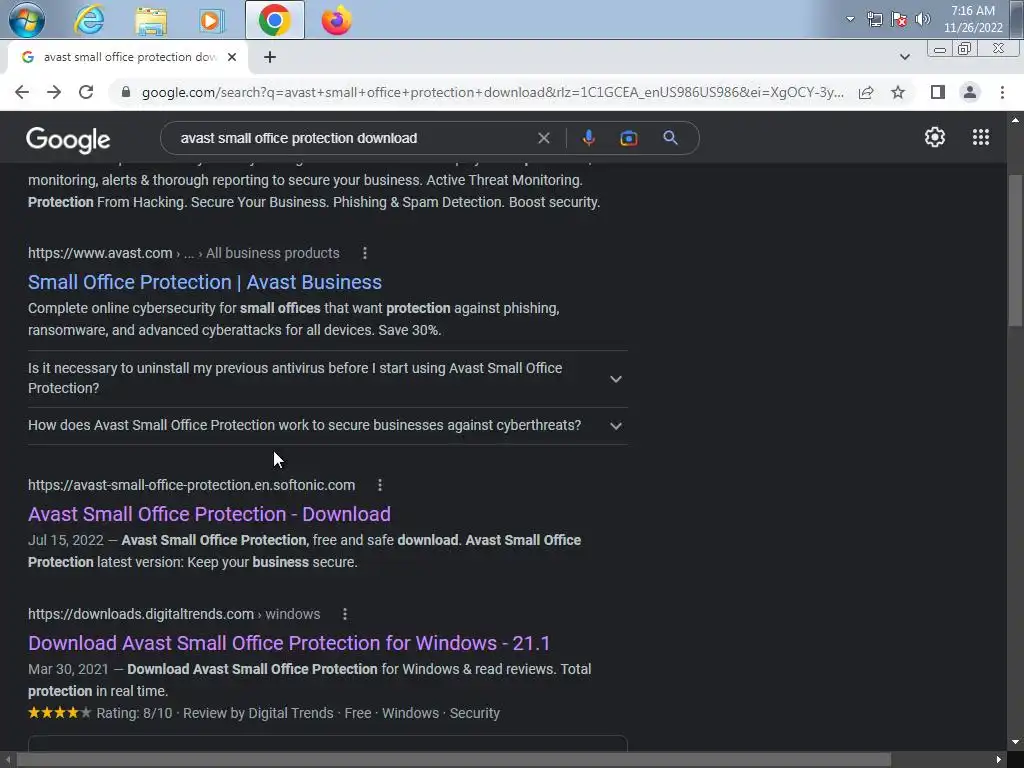This screenshot has height=768, width=1024.
Task: Open the Google apps grid
Action: (980, 137)
